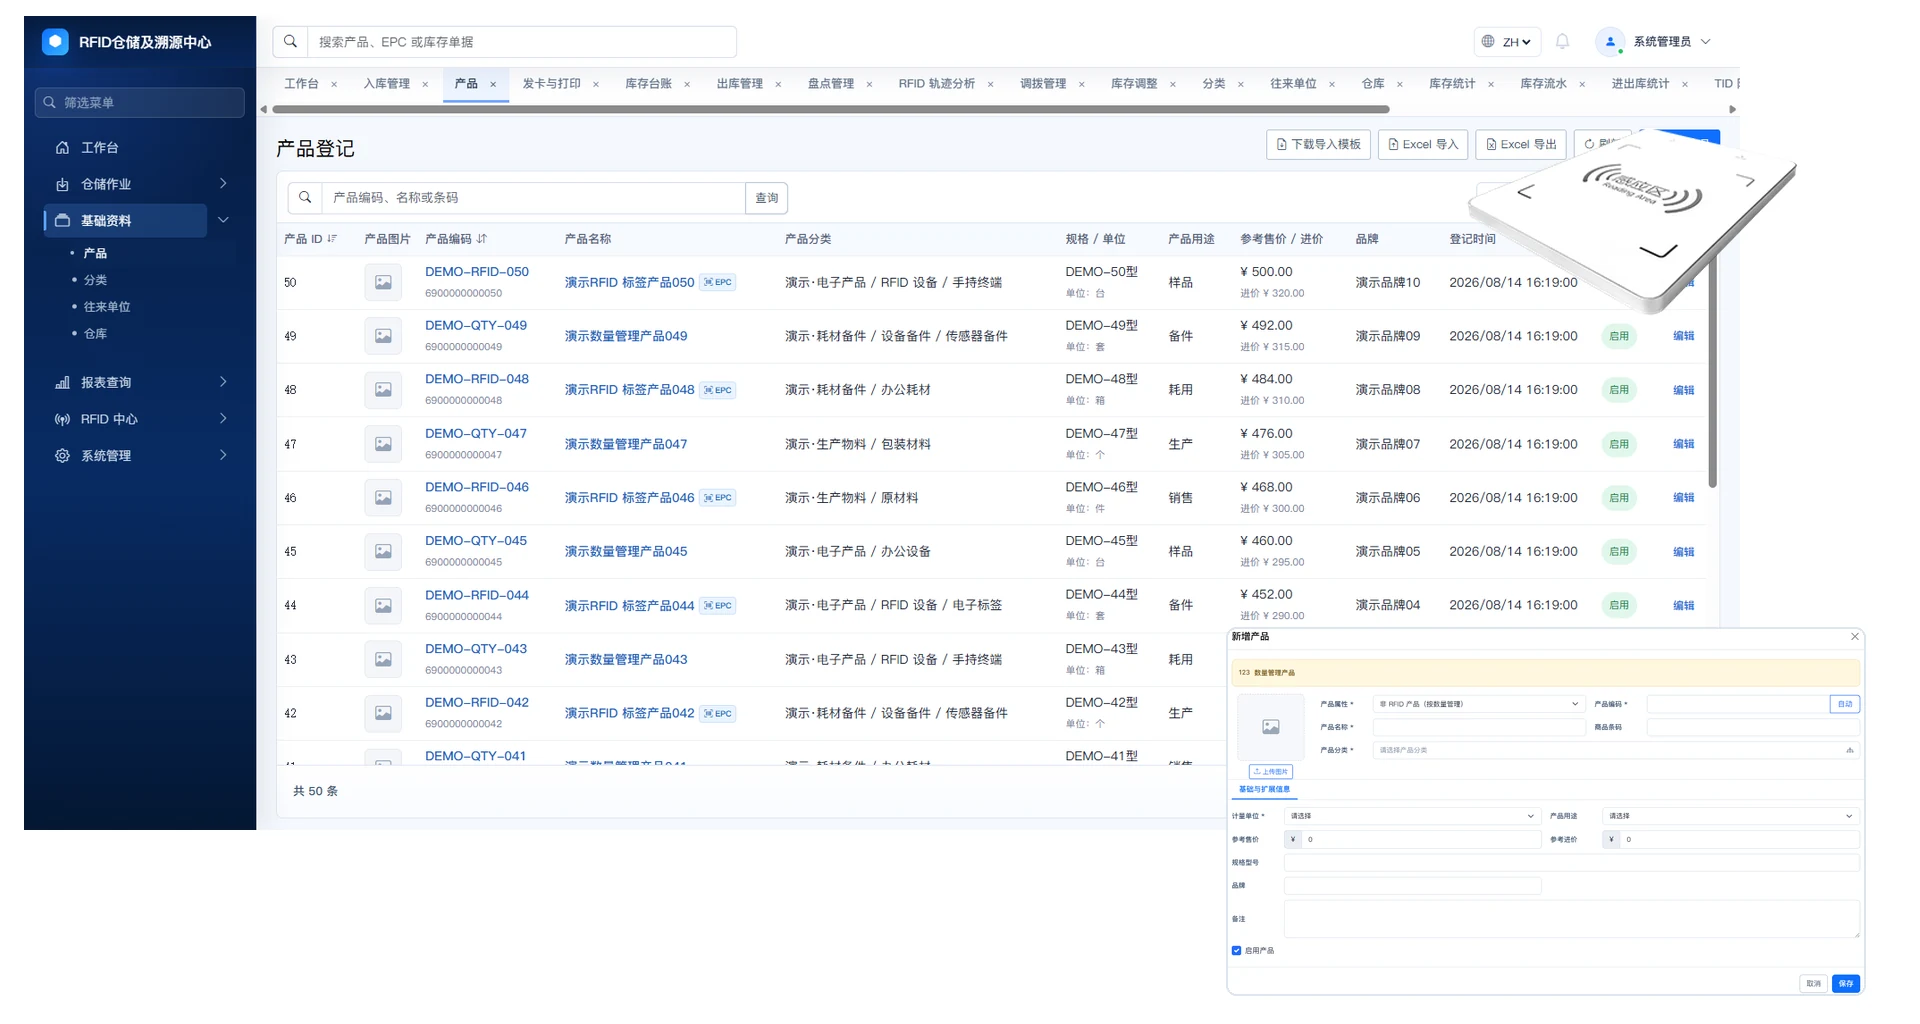1920x1024 pixels.
Task: Close the 产品 tab with its x icon
Action: click(x=493, y=84)
